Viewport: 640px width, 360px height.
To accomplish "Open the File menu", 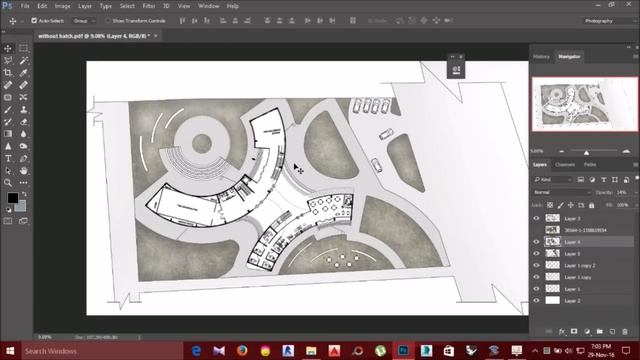I will pyautogui.click(x=25, y=6).
